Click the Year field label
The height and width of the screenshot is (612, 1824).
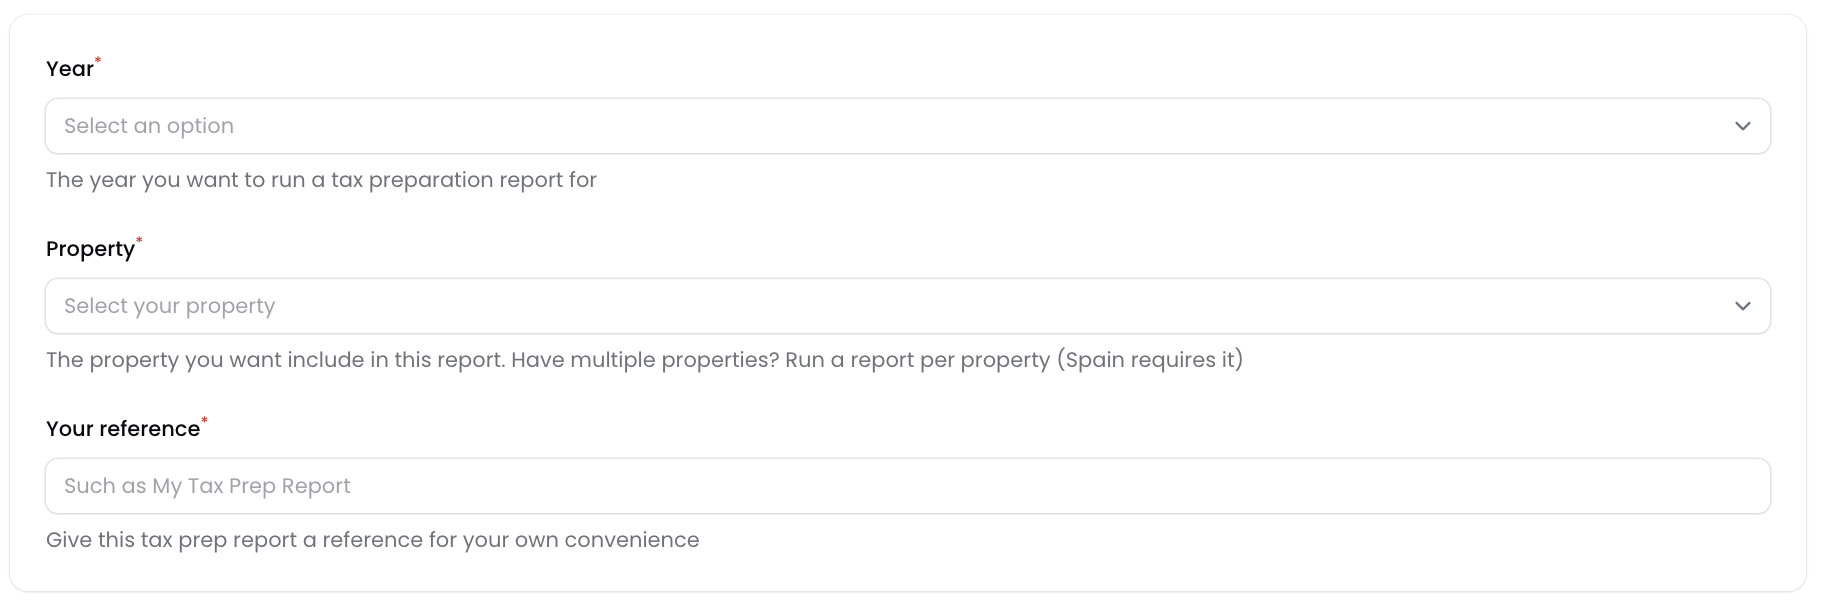coord(69,69)
